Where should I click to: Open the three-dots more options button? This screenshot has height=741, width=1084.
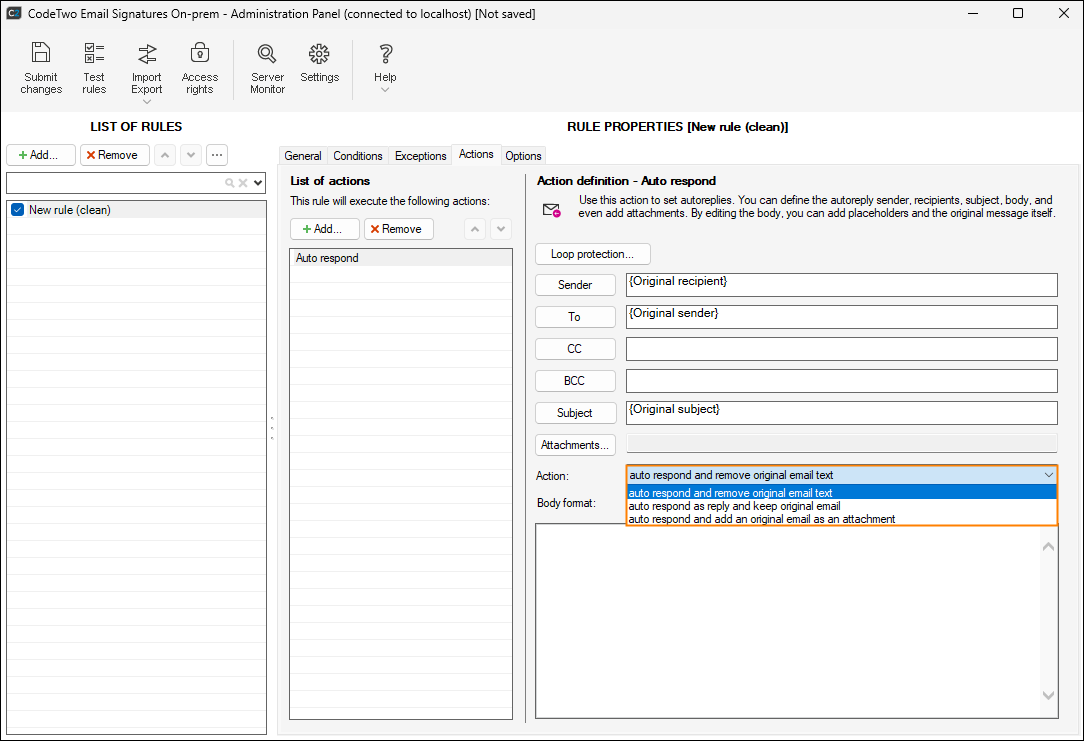tap(217, 155)
